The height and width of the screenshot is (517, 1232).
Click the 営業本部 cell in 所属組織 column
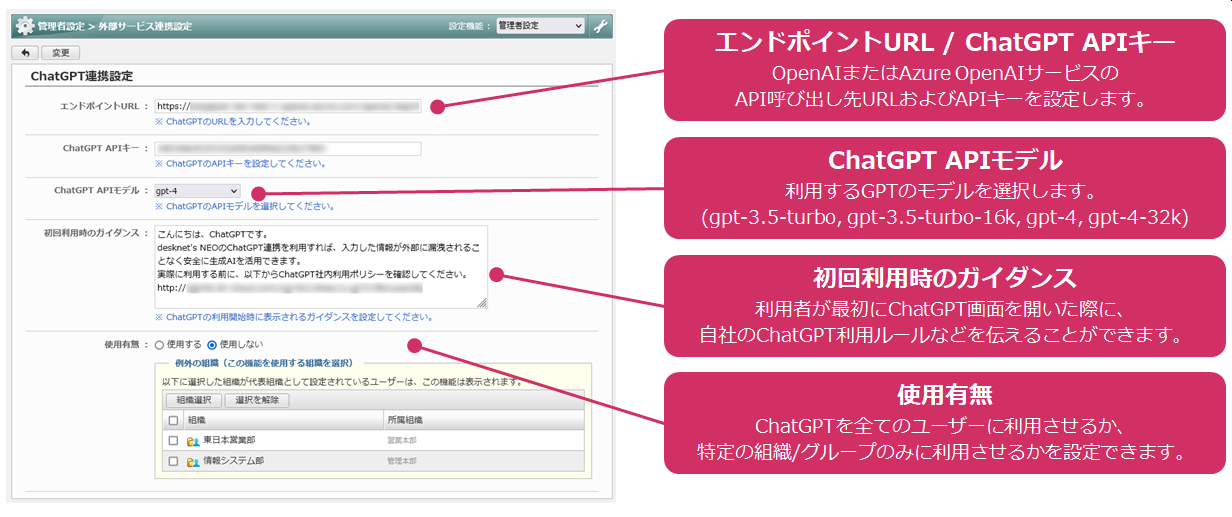point(400,441)
